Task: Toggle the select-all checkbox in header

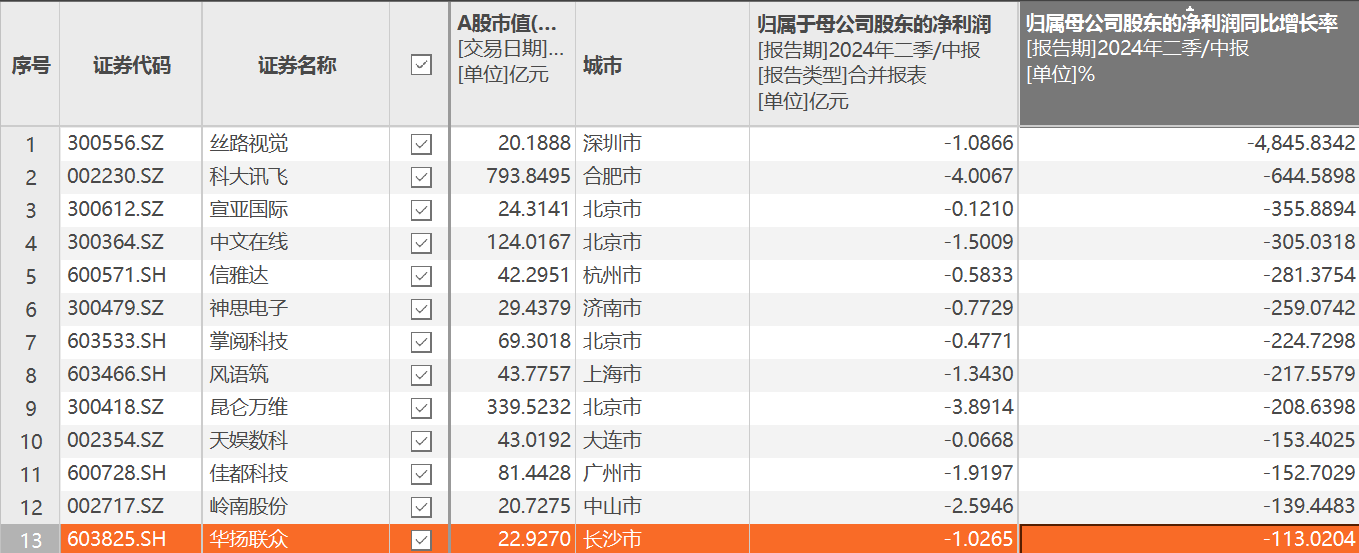Action: tap(421, 65)
